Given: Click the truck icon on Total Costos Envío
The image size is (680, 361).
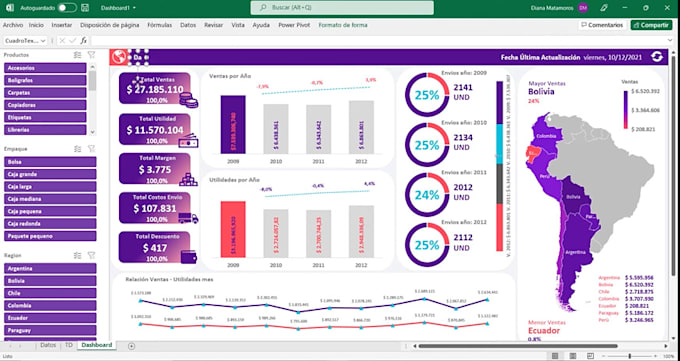Looking at the screenshot, I should click(x=189, y=218).
